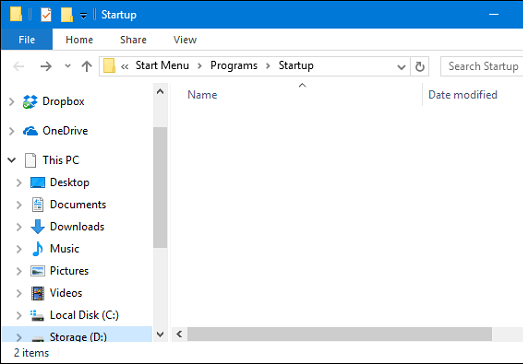
Task: Click the Music note icon
Action: click(38, 249)
